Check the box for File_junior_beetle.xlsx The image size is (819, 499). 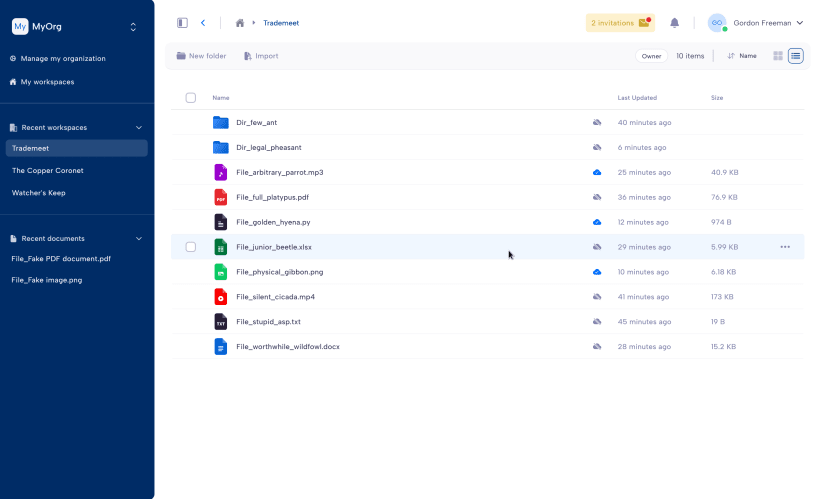click(191, 247)
